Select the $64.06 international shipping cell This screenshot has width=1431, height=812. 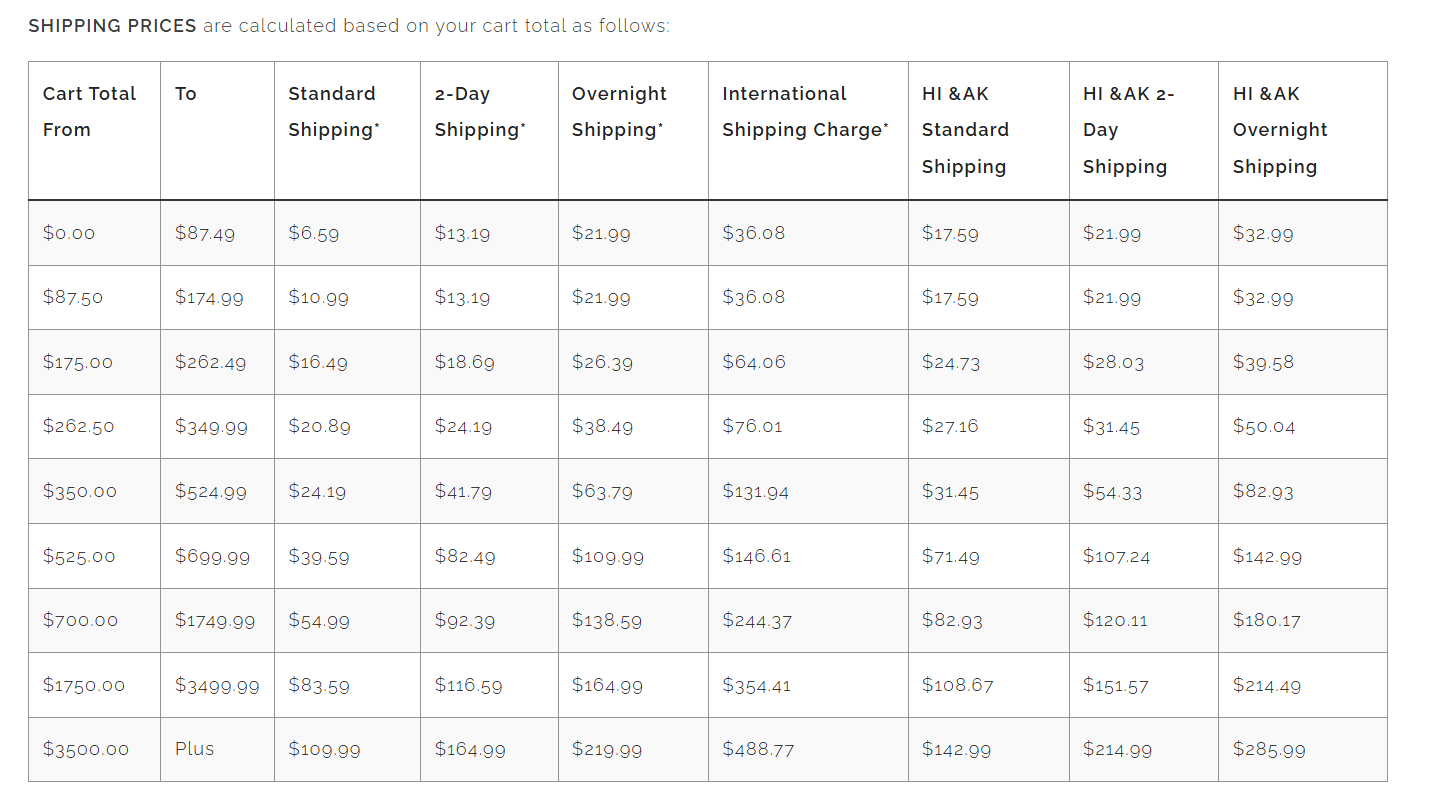[754, 362]
